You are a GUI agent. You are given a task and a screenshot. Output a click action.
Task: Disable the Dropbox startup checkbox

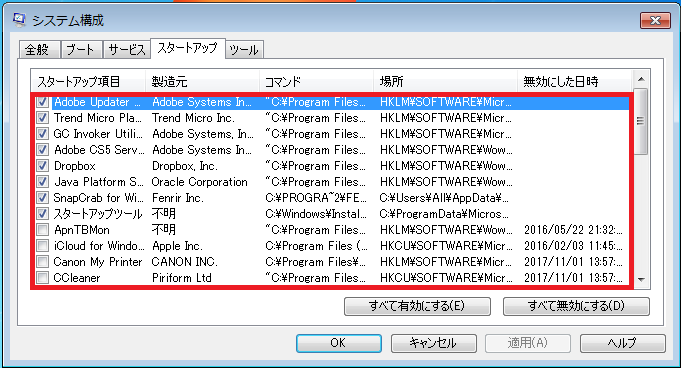point(42,166)
